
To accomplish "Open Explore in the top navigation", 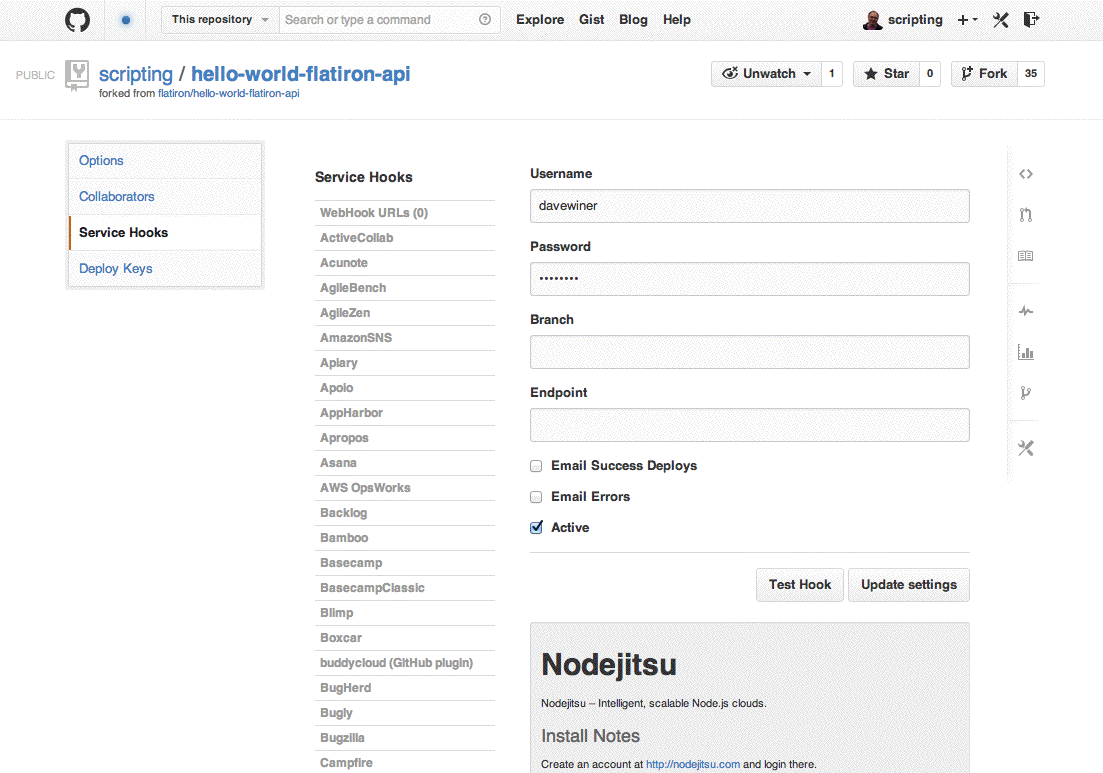I will 540,20.
